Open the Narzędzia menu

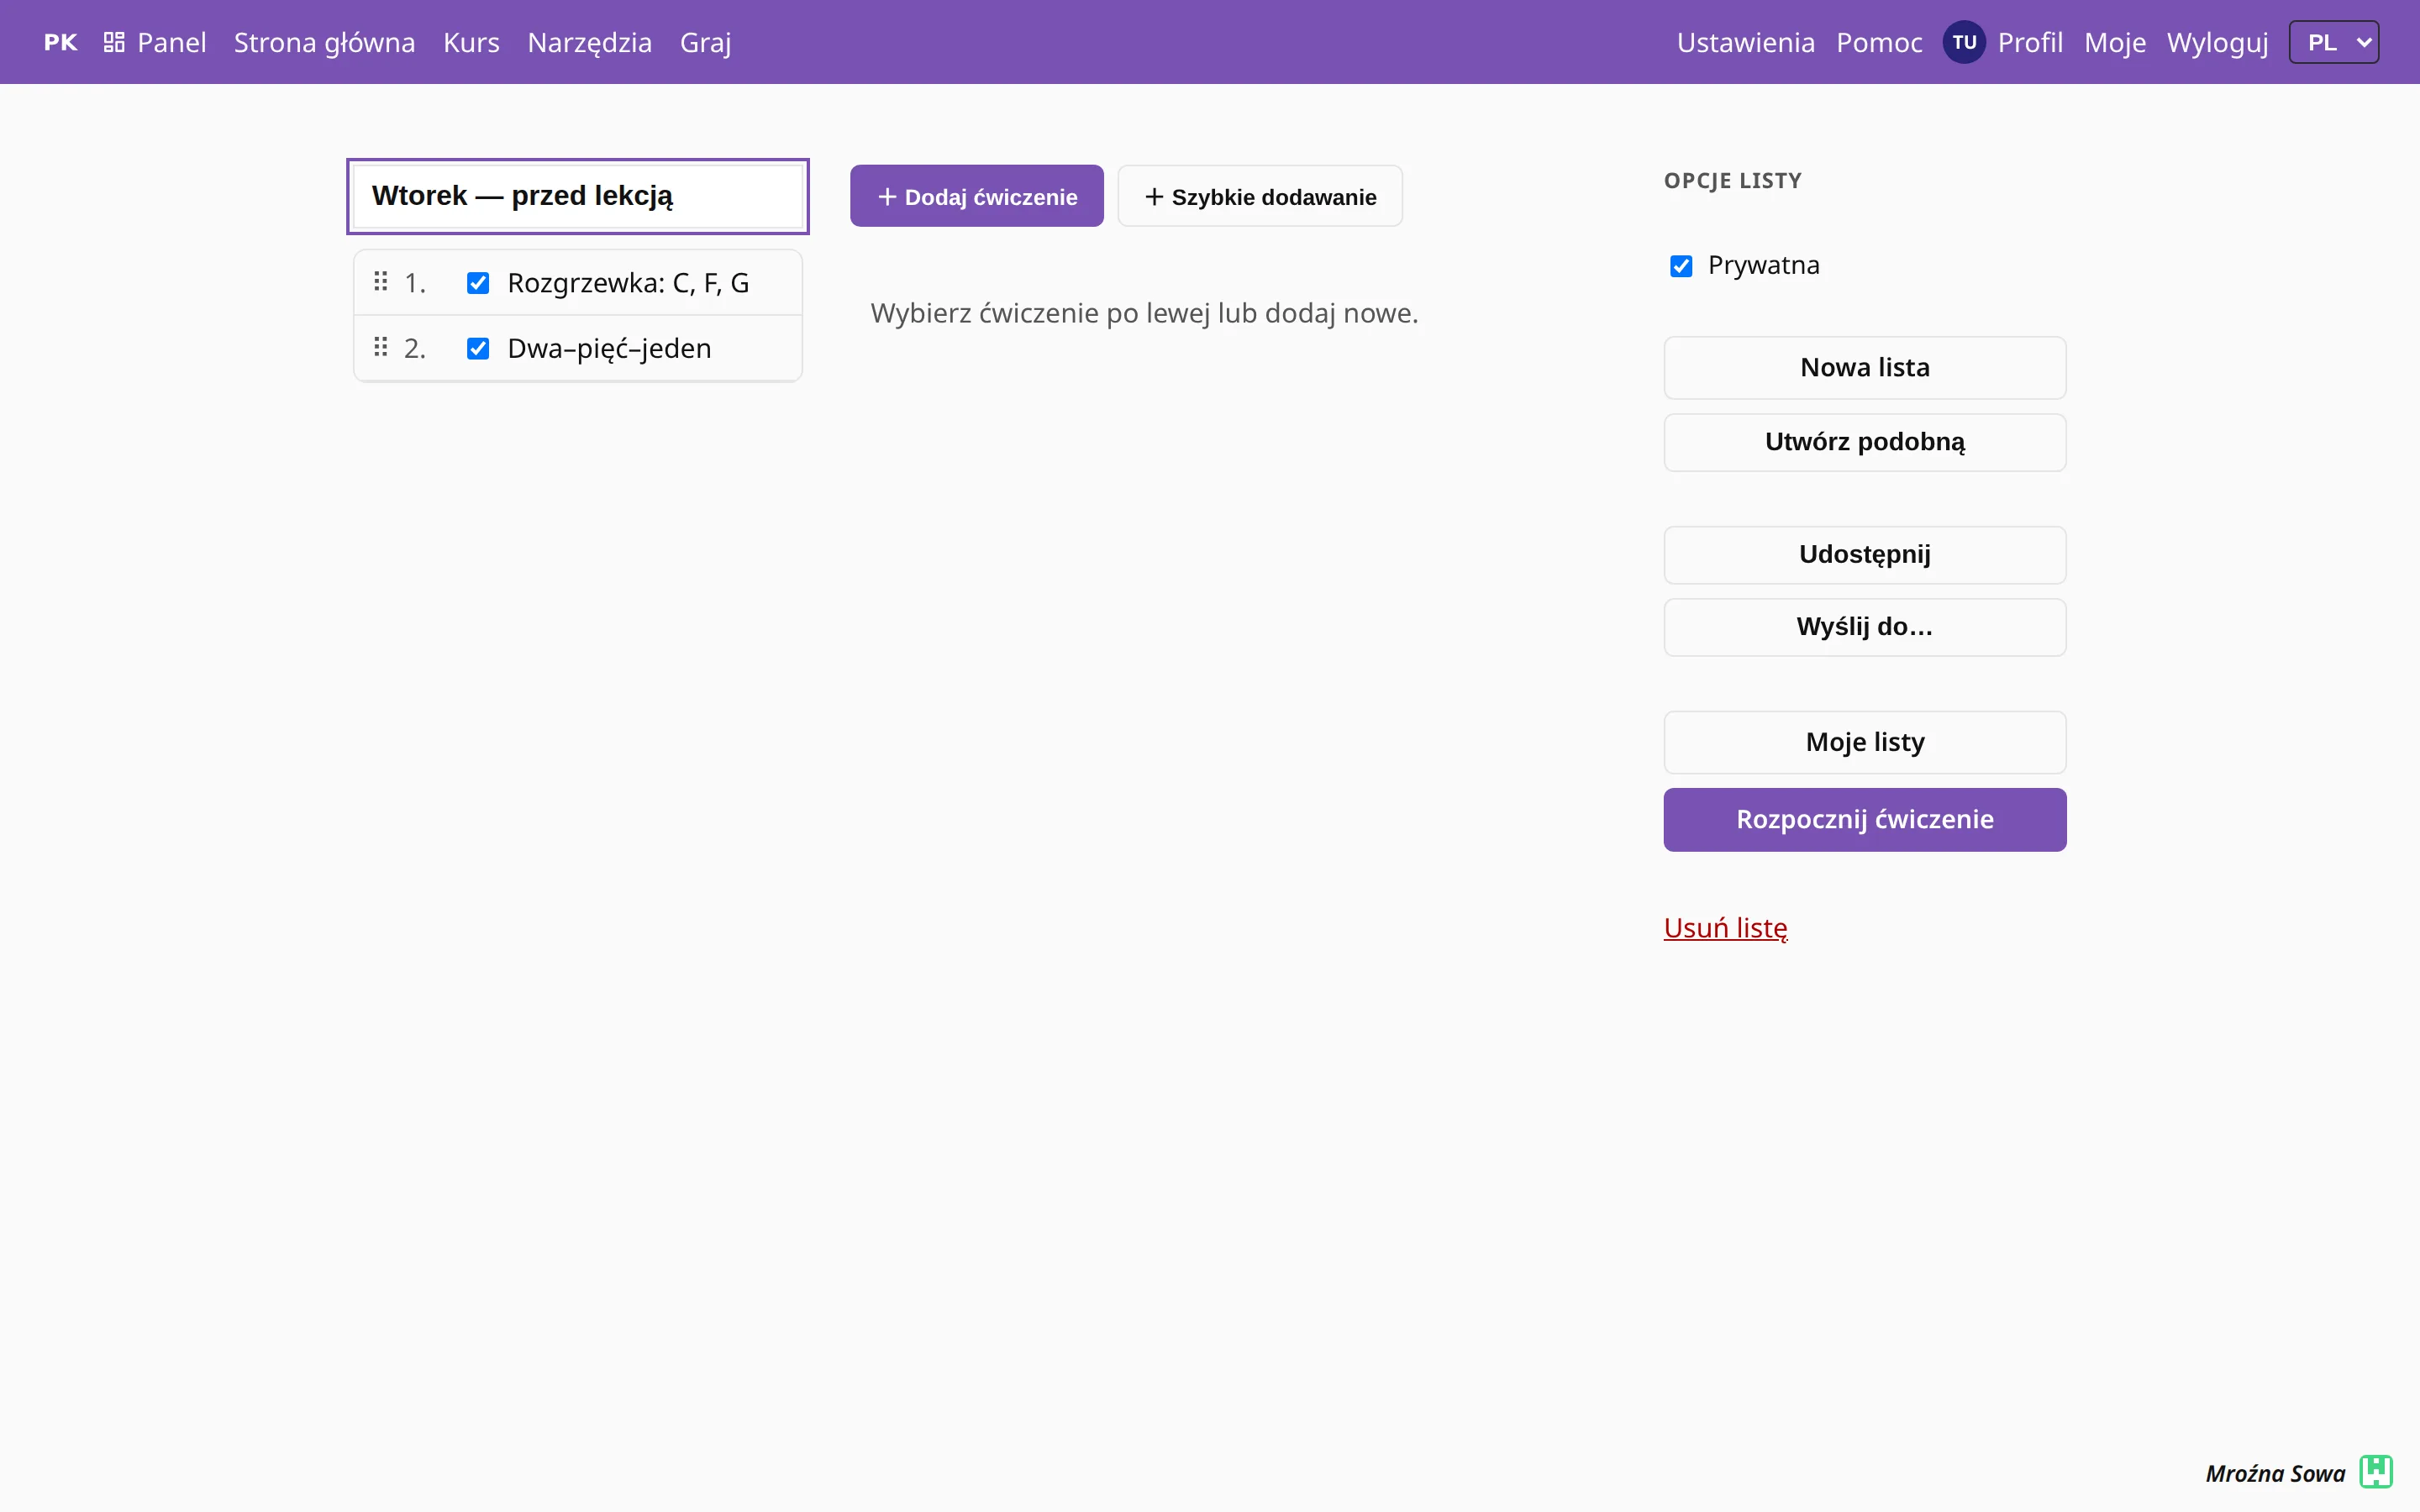tap(589, 42)
